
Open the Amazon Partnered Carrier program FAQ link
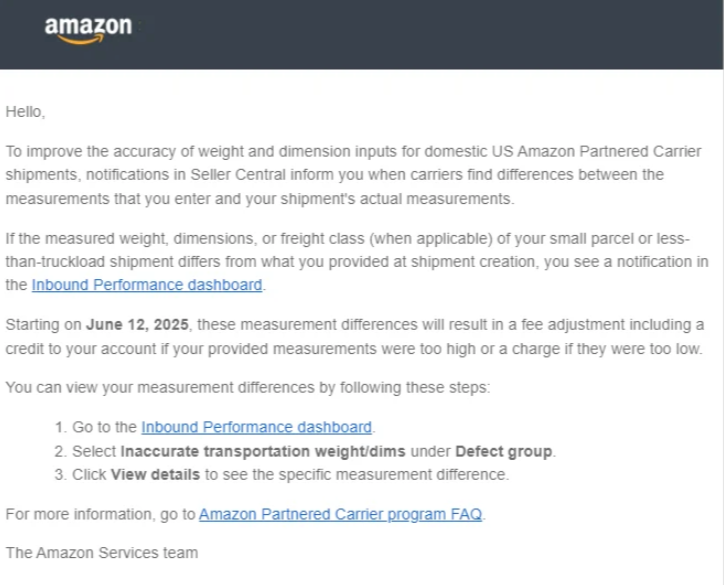click(x=340, y=514)
